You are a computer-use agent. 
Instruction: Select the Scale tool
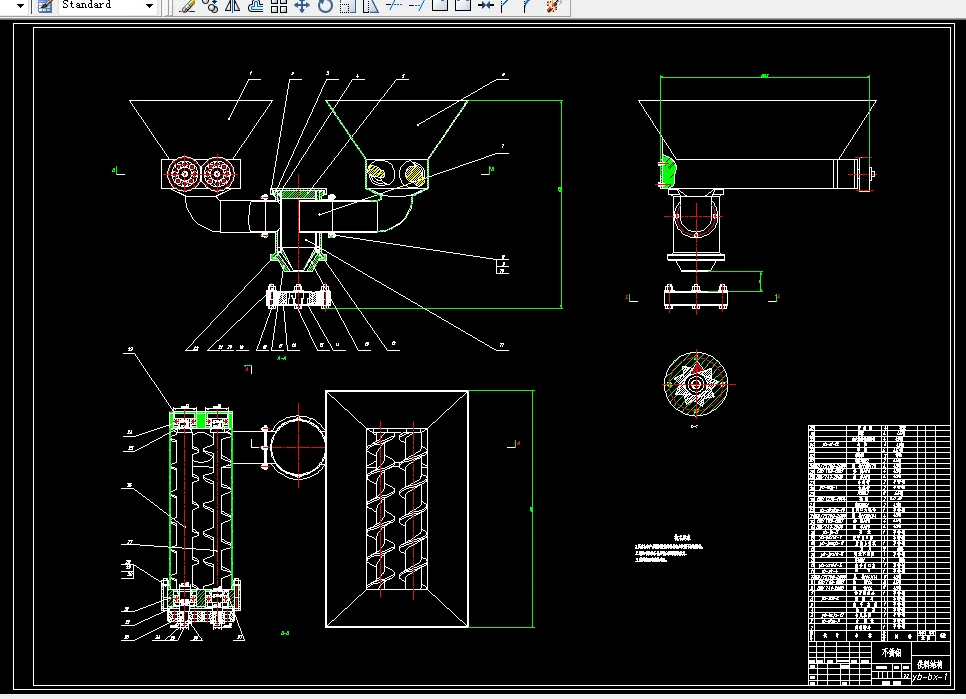tap(348, 6)
